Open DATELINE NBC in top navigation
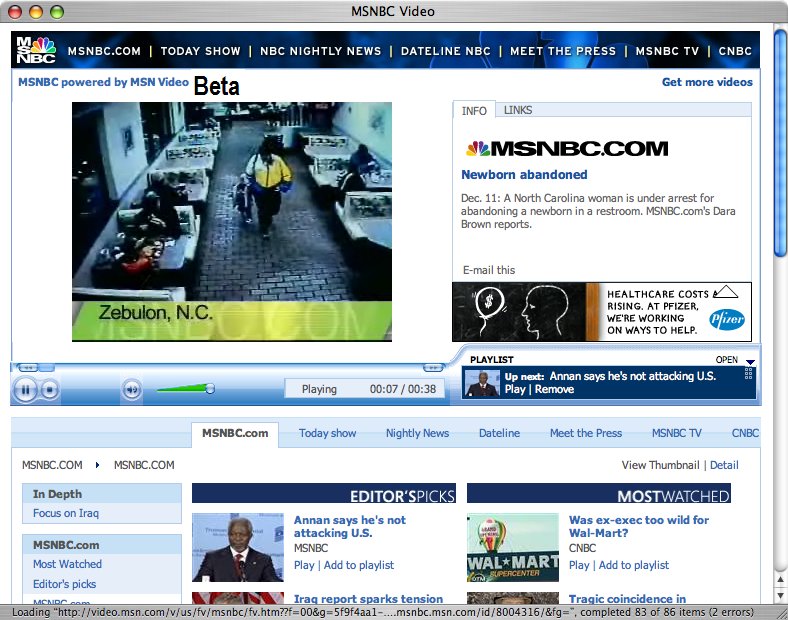The height and width of the screenshot is (620, 788). click(445, 51)
